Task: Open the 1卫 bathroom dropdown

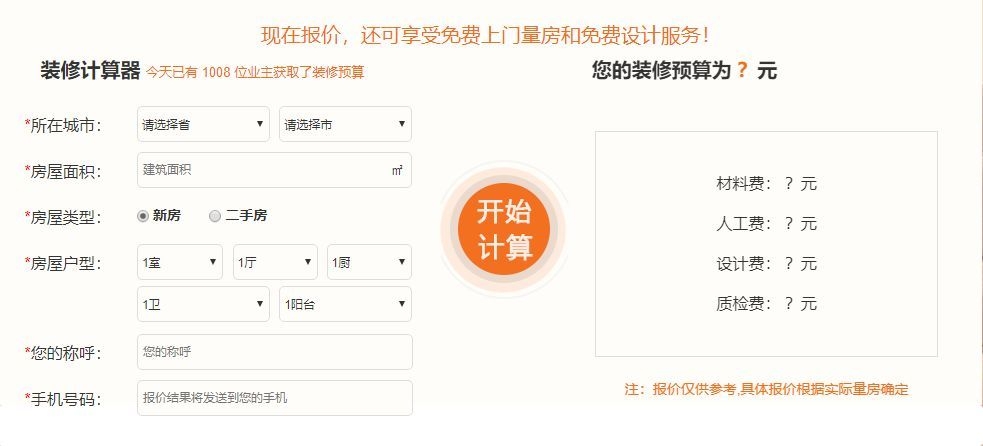Action: (x=203, y=303)
